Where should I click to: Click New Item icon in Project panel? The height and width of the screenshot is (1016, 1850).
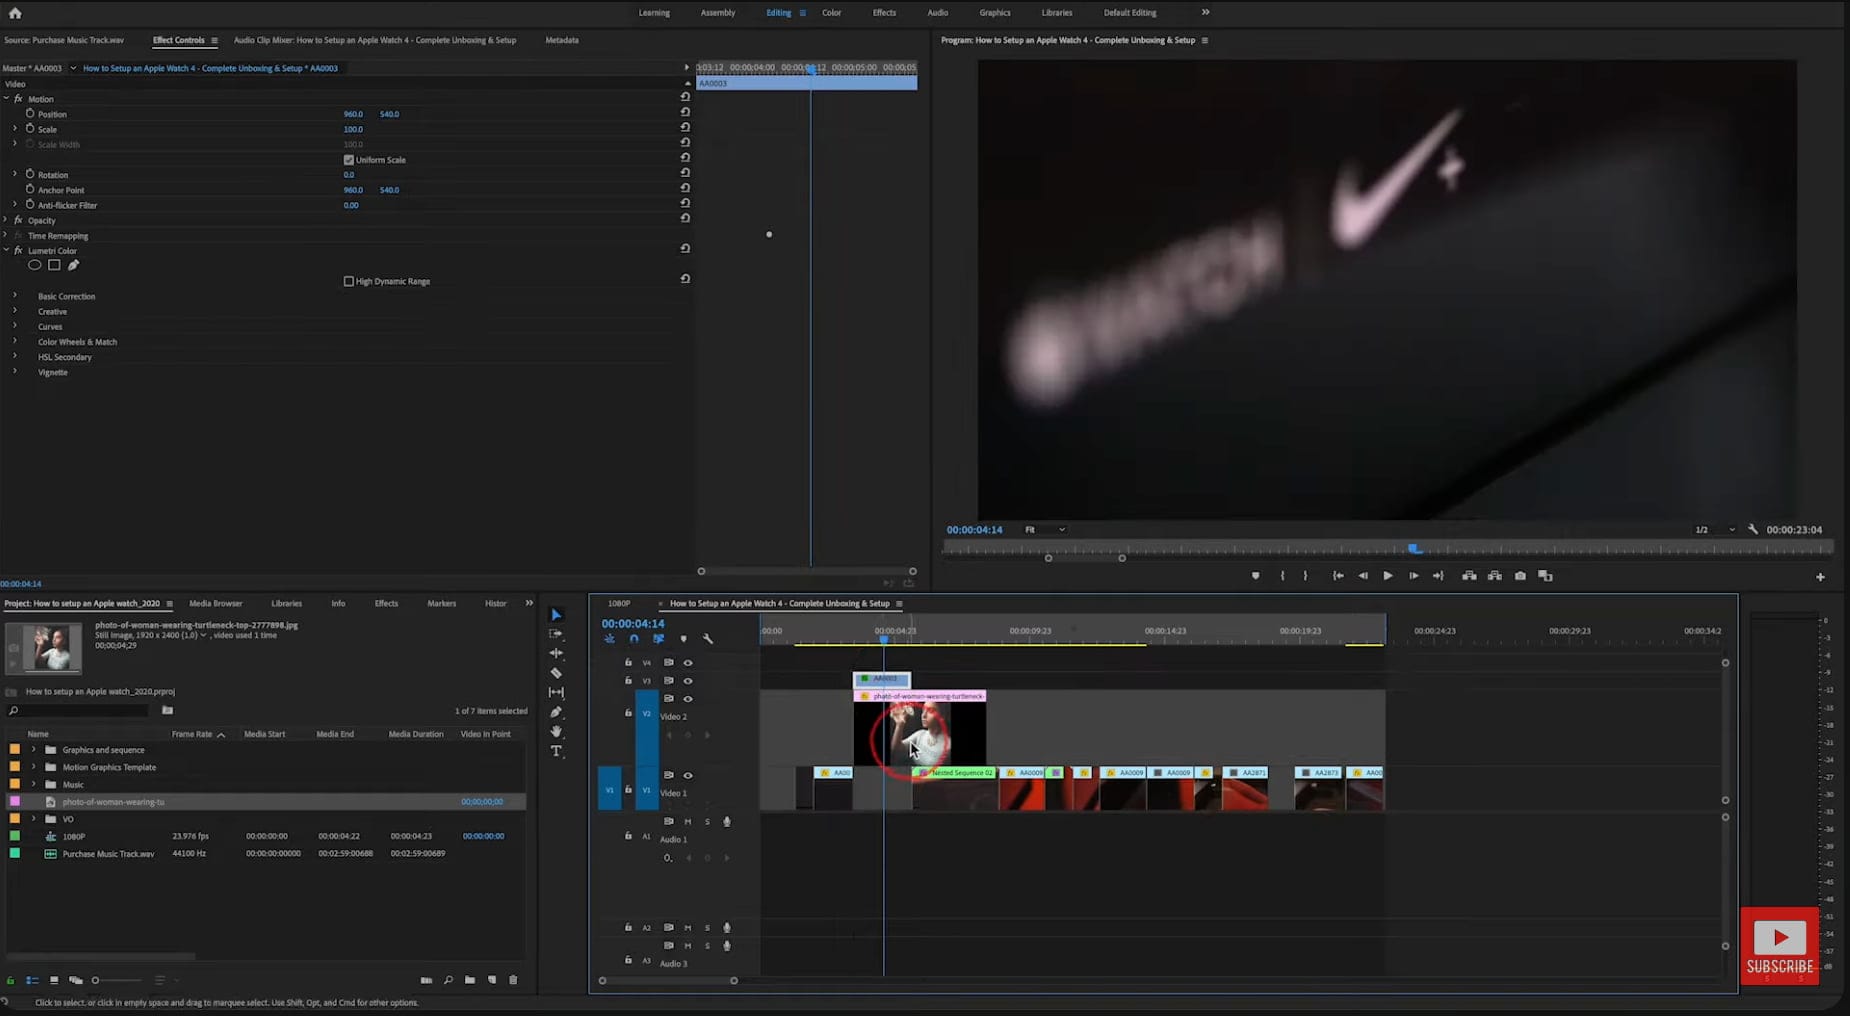point(492,980)
